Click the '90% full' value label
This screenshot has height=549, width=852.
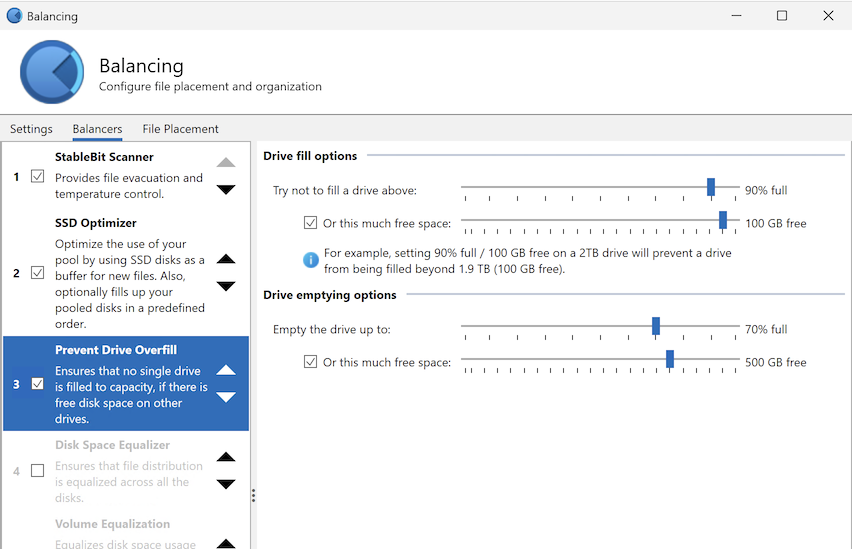click(766, 190)
